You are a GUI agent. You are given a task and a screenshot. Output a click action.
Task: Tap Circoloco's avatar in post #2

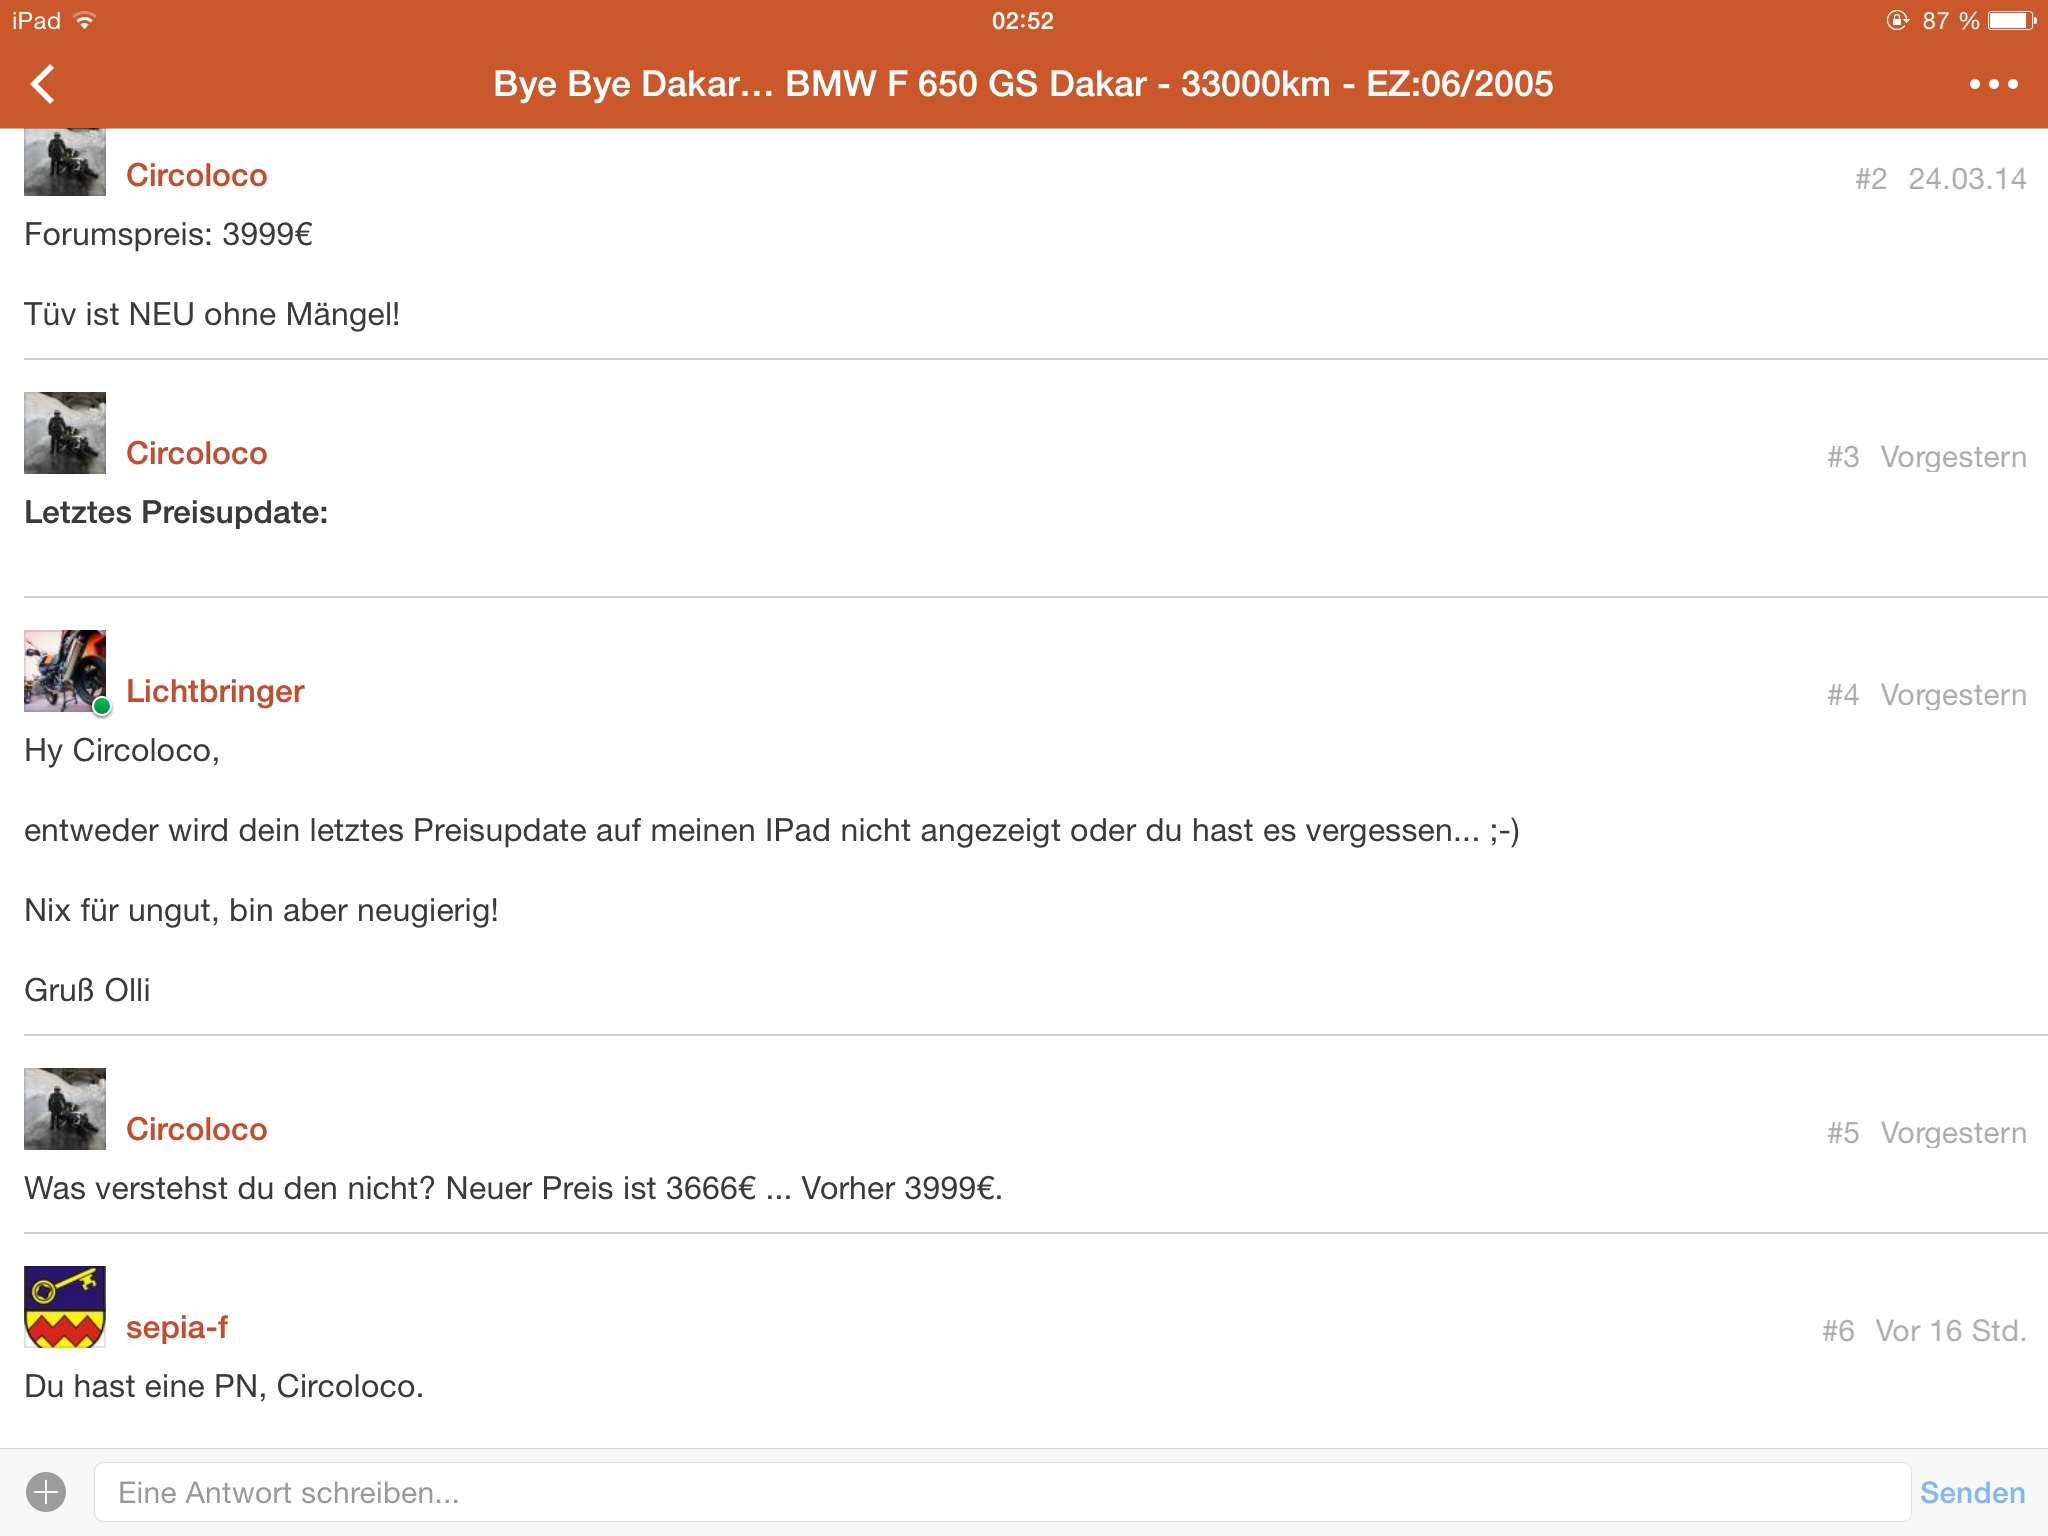tap(65, 163)
